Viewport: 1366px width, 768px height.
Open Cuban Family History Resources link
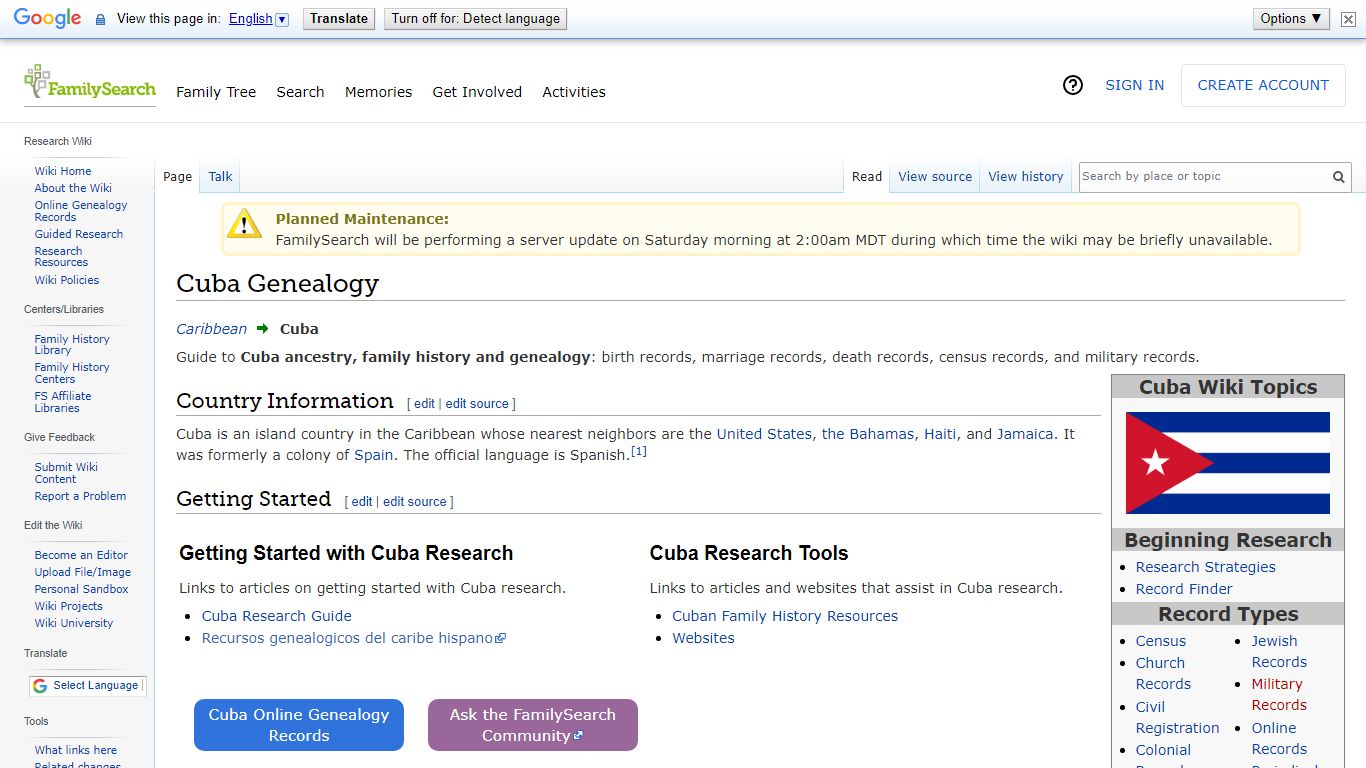tap(785, 616)
